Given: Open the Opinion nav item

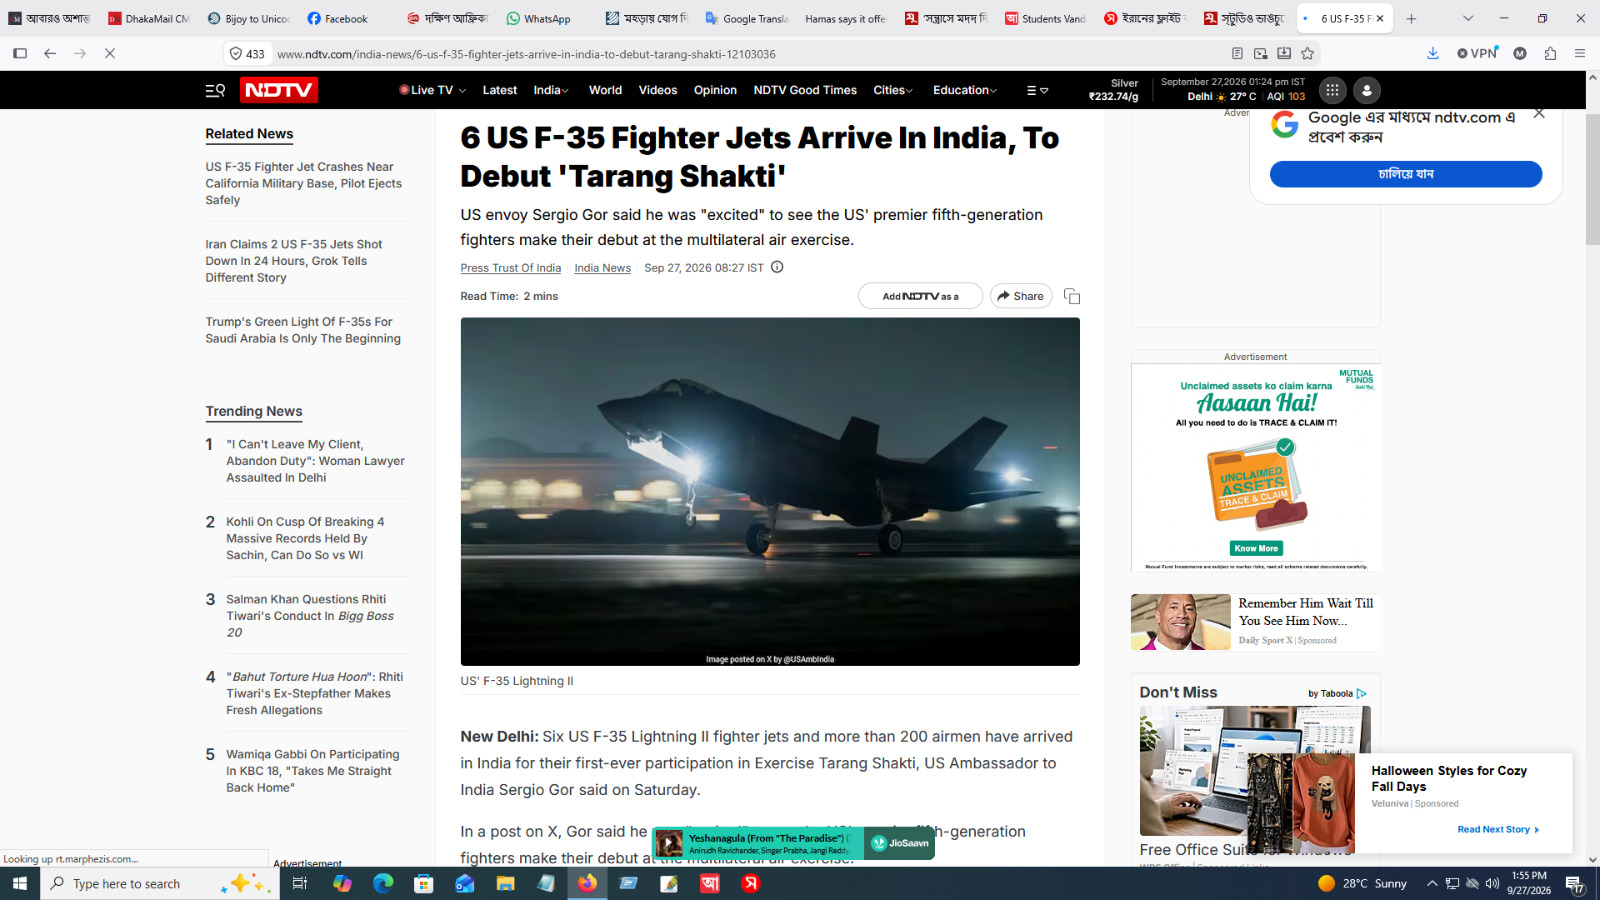Looking at the screenshot, I should [x=715, y=90].
